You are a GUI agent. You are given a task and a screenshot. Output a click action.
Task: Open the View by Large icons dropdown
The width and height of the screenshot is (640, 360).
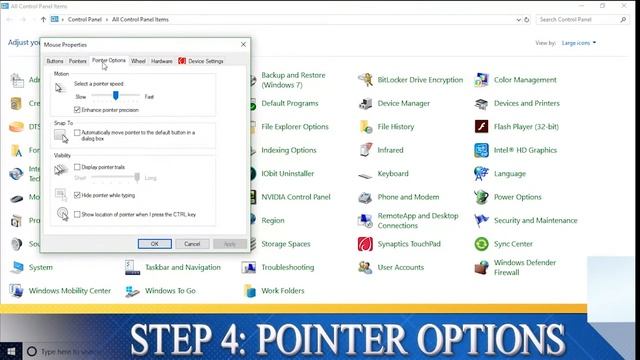tap(579, 43)
